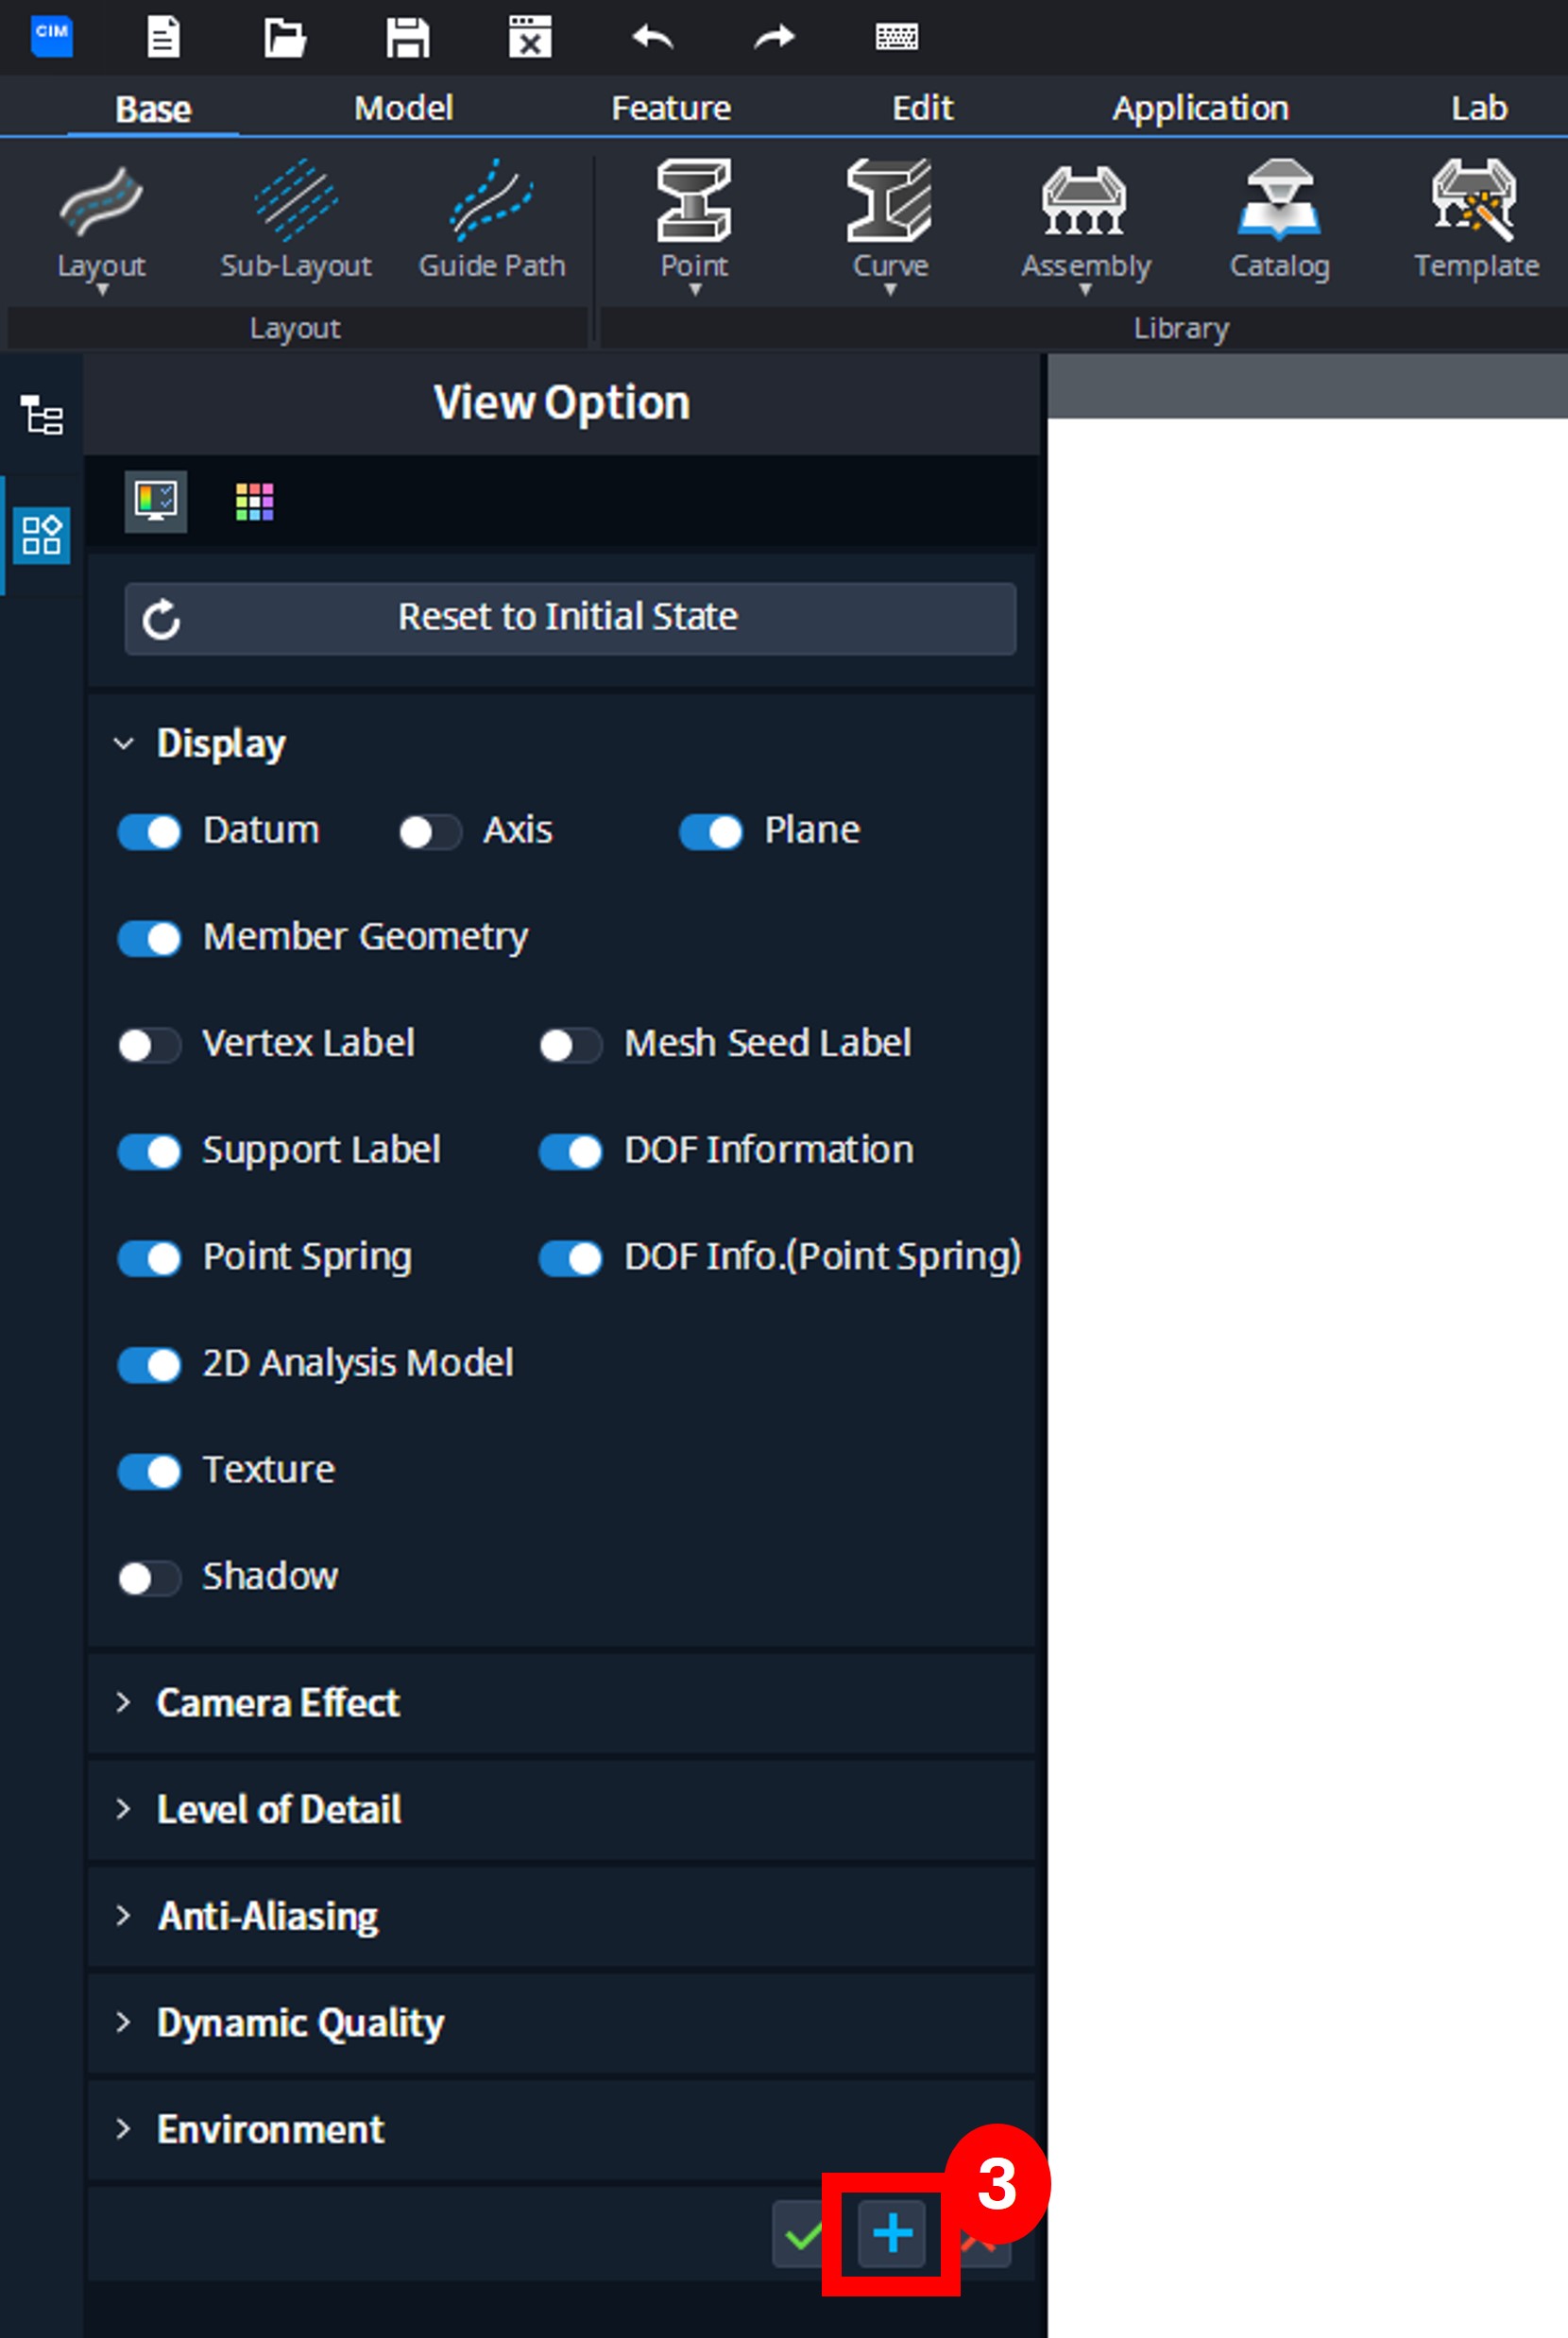Click Reset to Initial State button
Image resolution: width=1568 pixels, height=2338 pixels.
pos(570,618)
